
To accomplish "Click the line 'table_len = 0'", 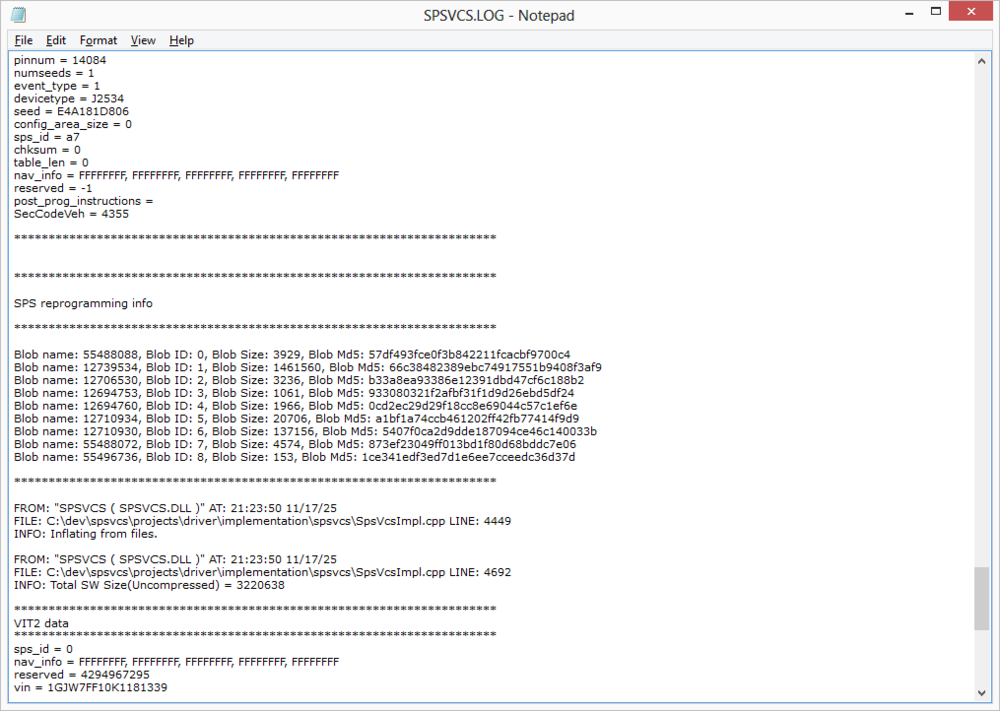I will click(x=51, y=162).
